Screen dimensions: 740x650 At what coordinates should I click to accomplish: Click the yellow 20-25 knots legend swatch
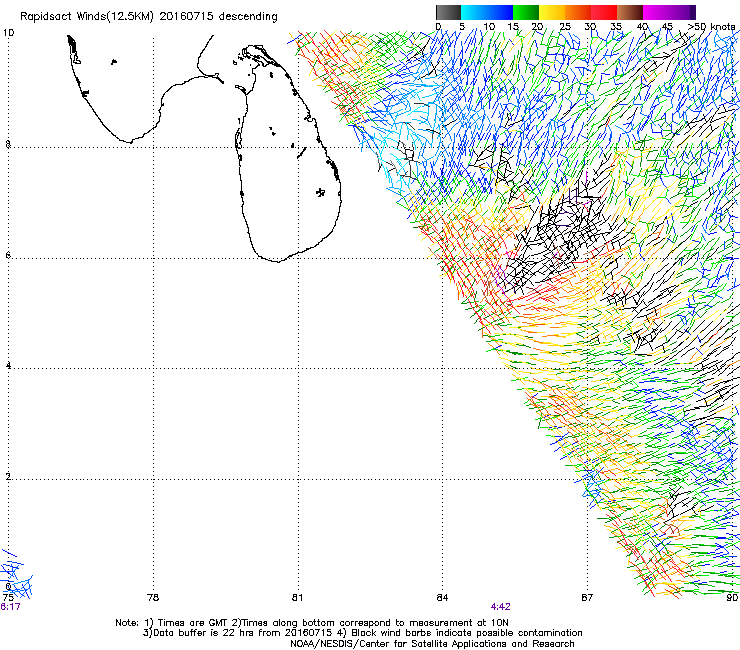coord(552,12)
